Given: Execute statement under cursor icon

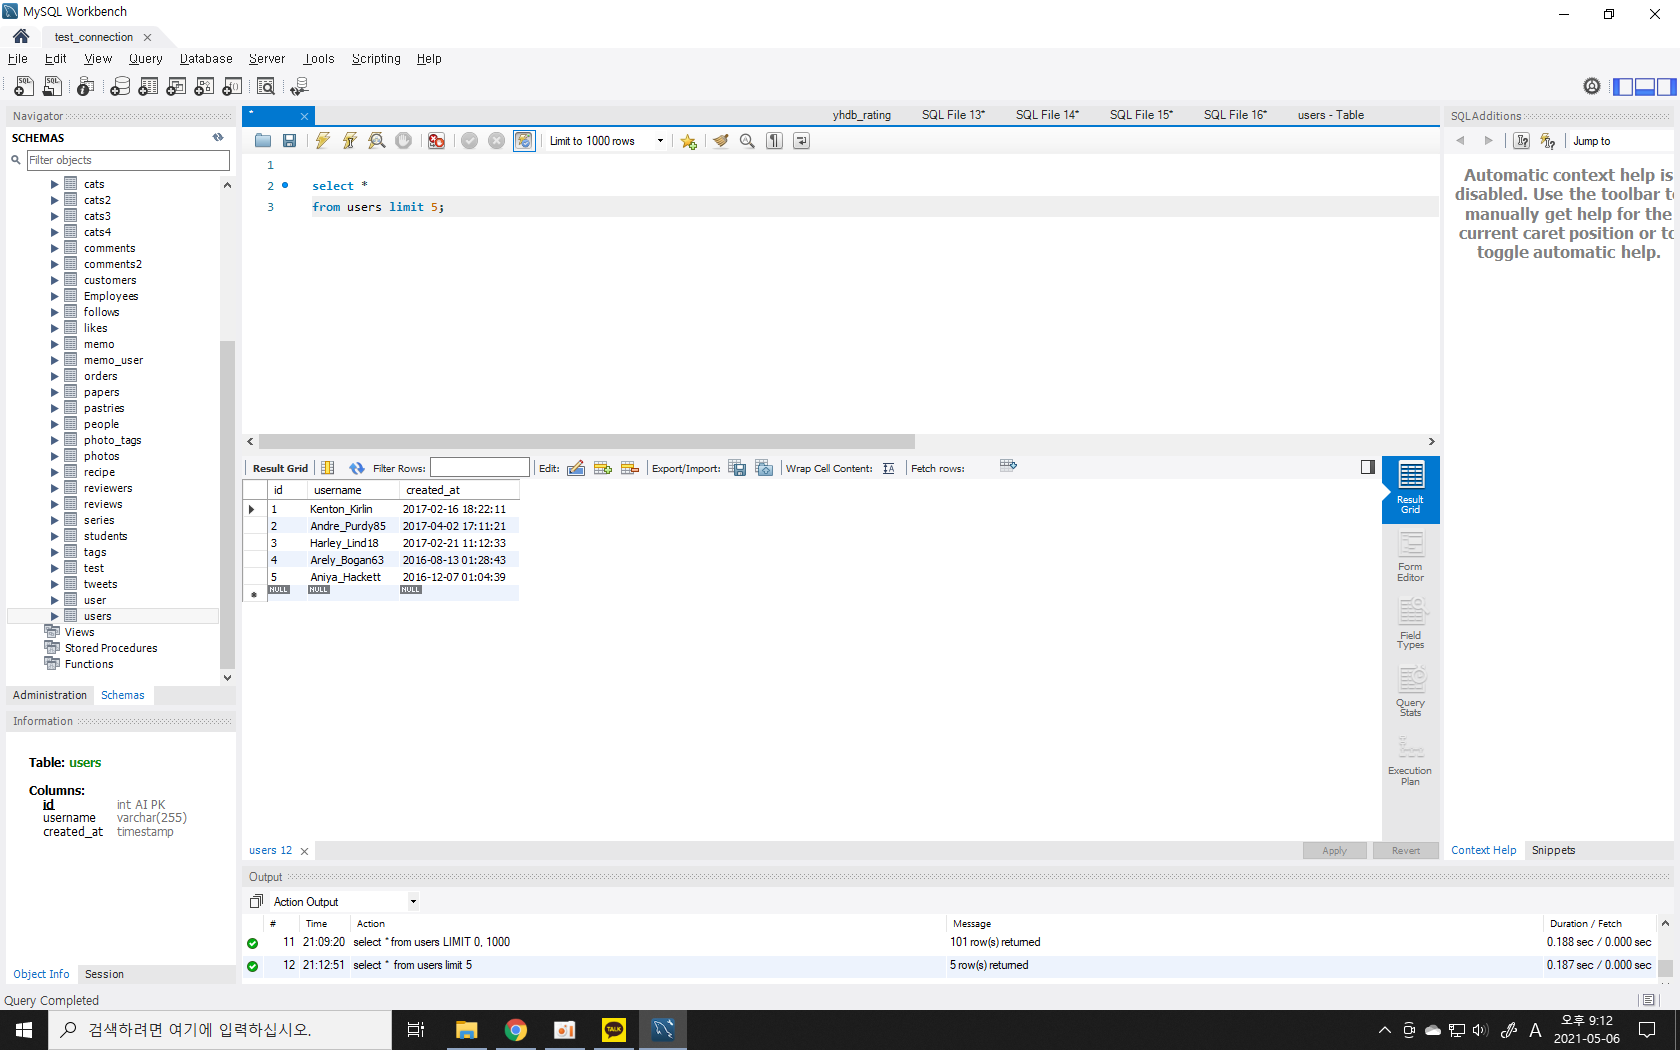Looking at the screenshot, I should click(349, 141).
